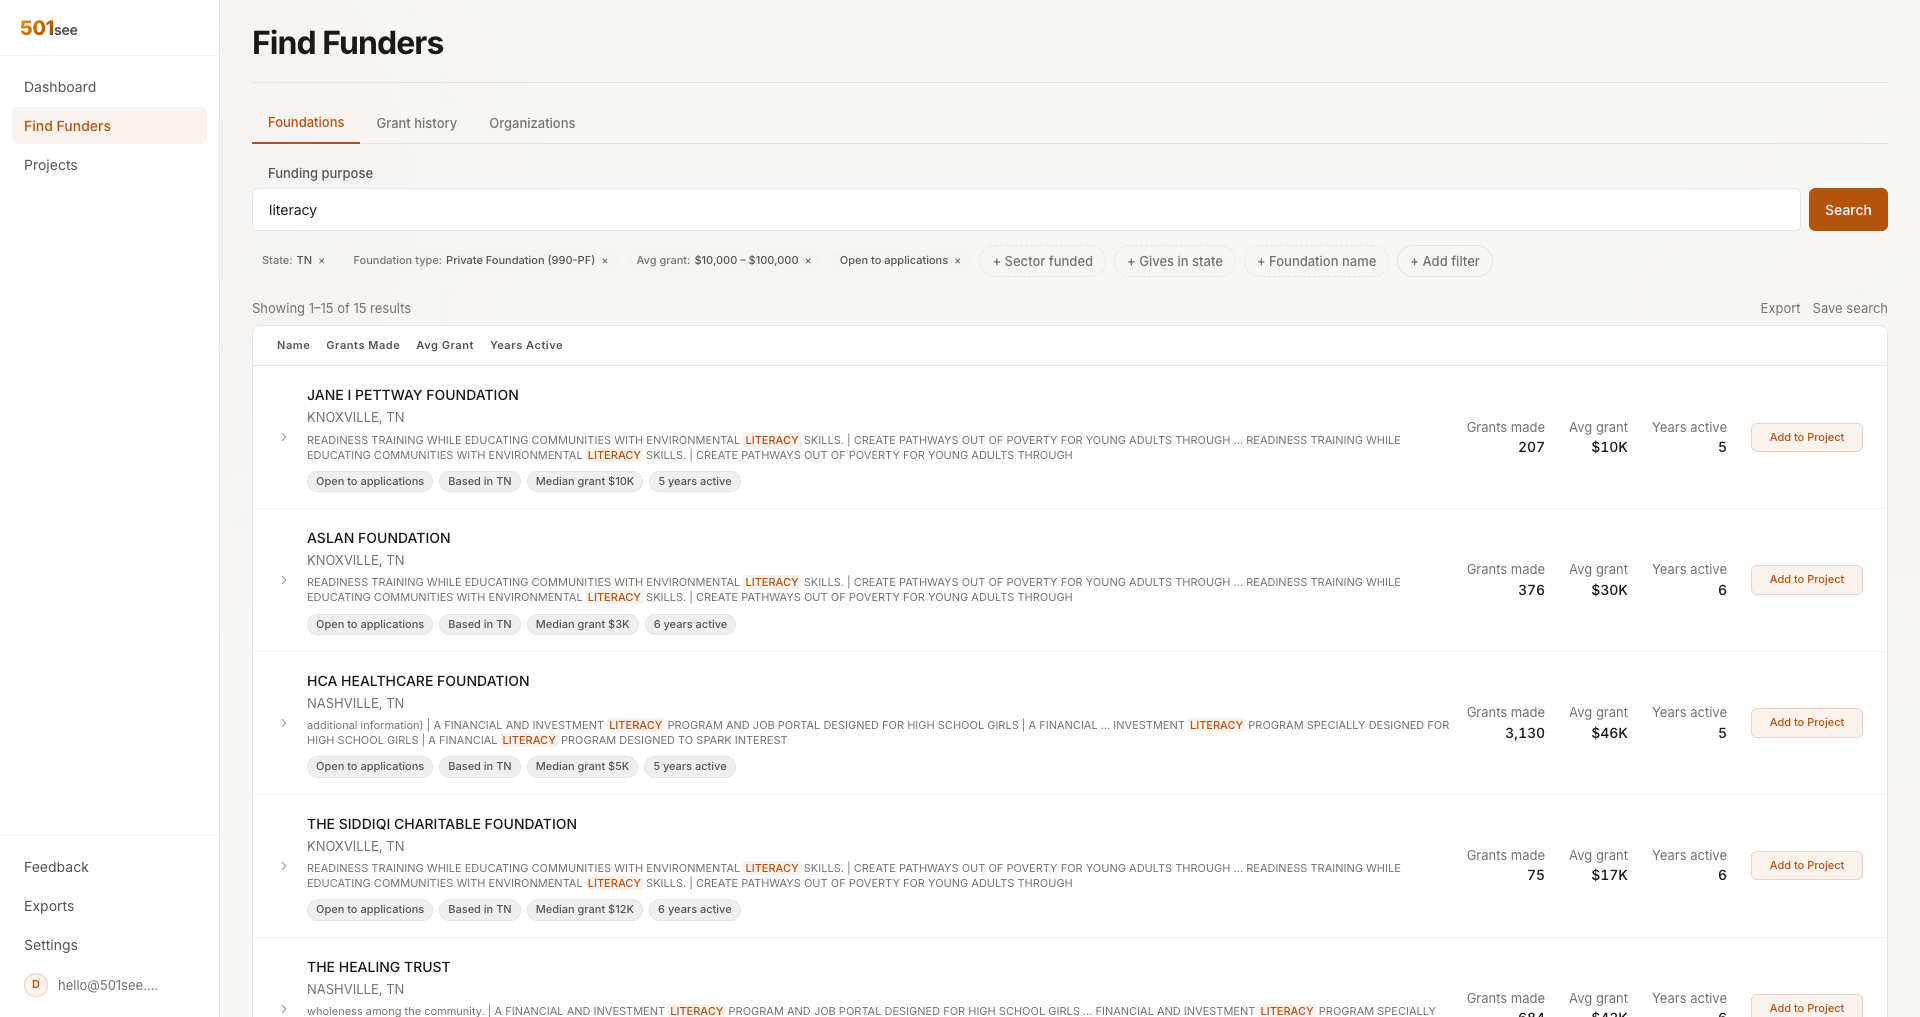Viewport: 1920px width, 1017px height.
Task: Click the Median grant $12K tag
Action: [585, 910]
